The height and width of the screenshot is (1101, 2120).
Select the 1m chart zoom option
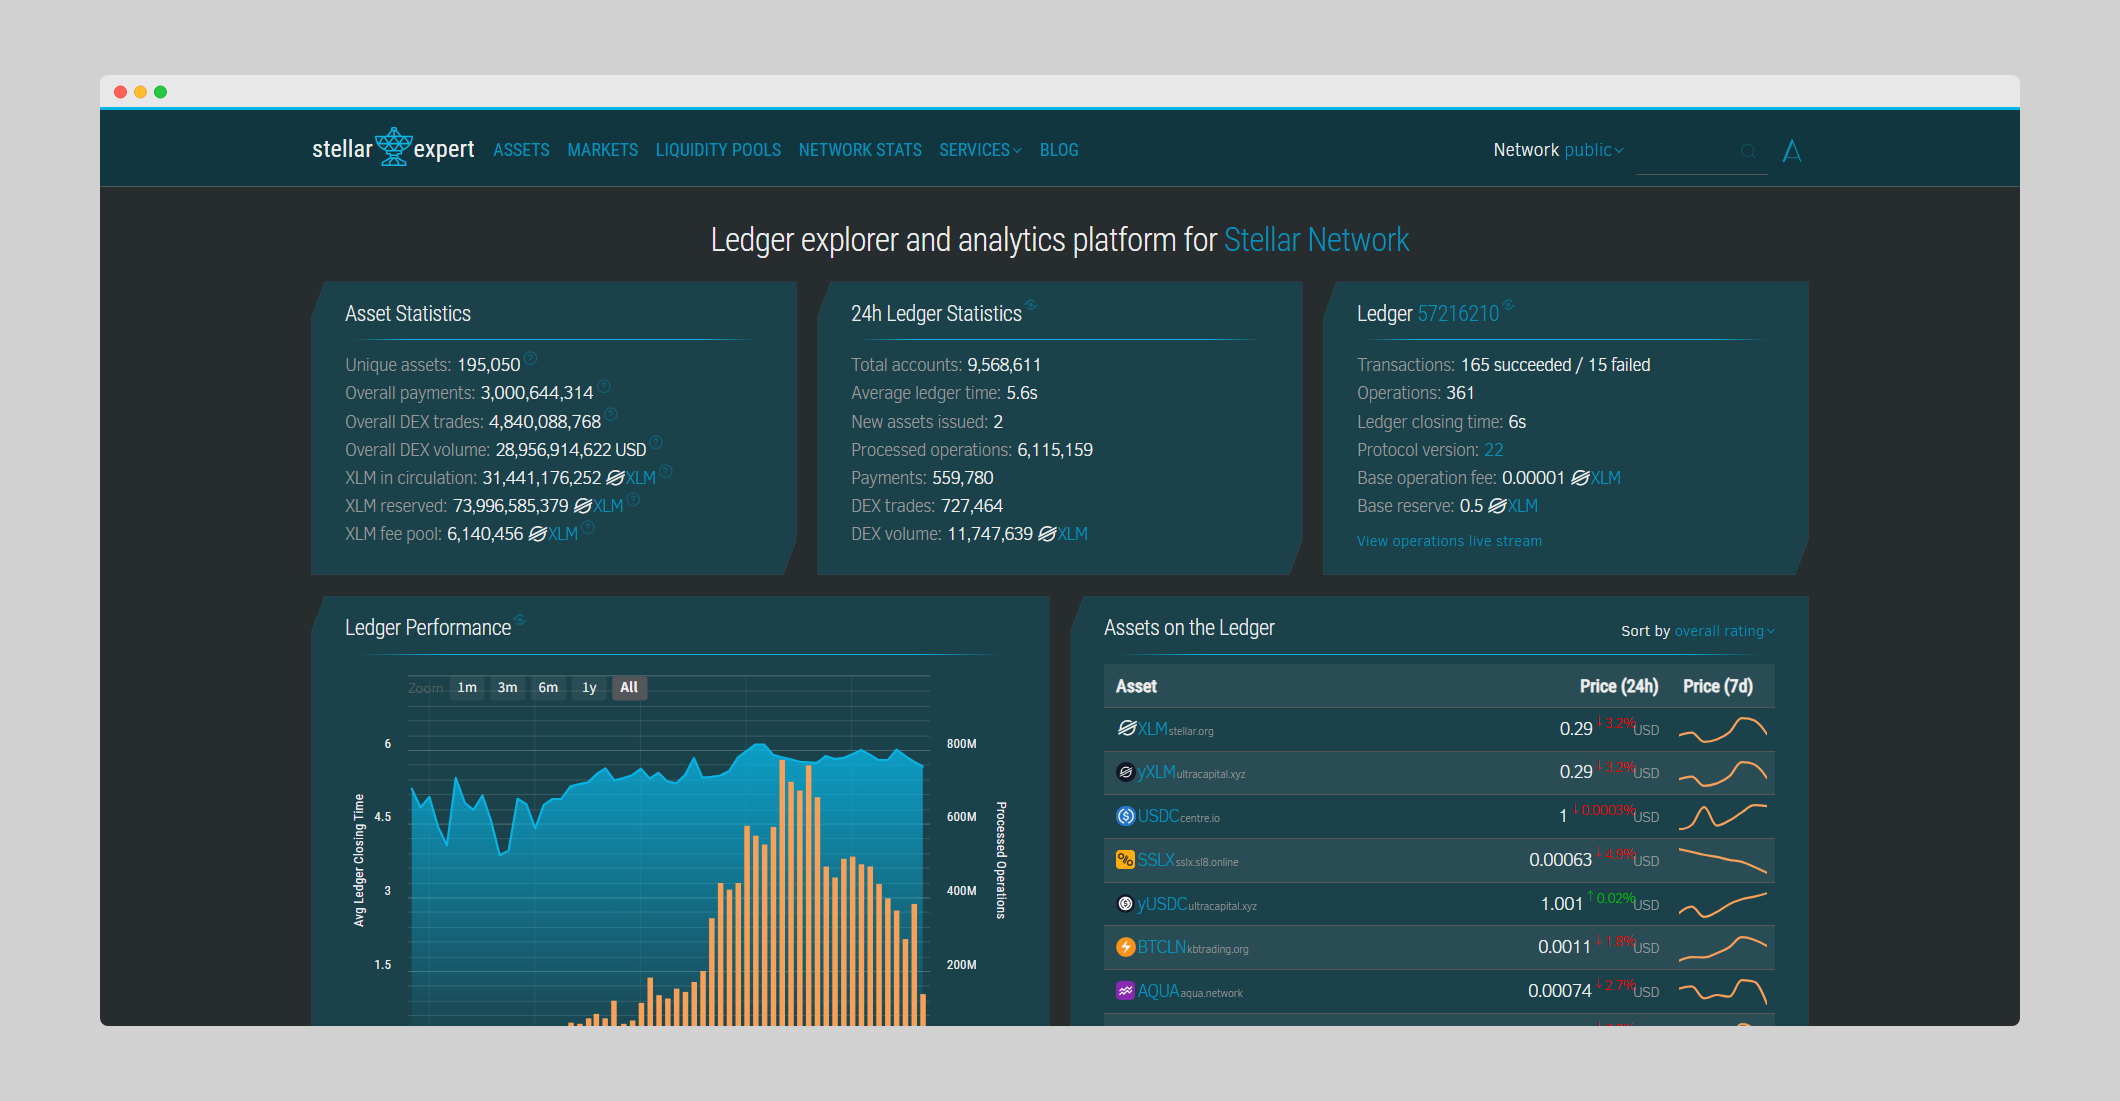click(467, 688)
